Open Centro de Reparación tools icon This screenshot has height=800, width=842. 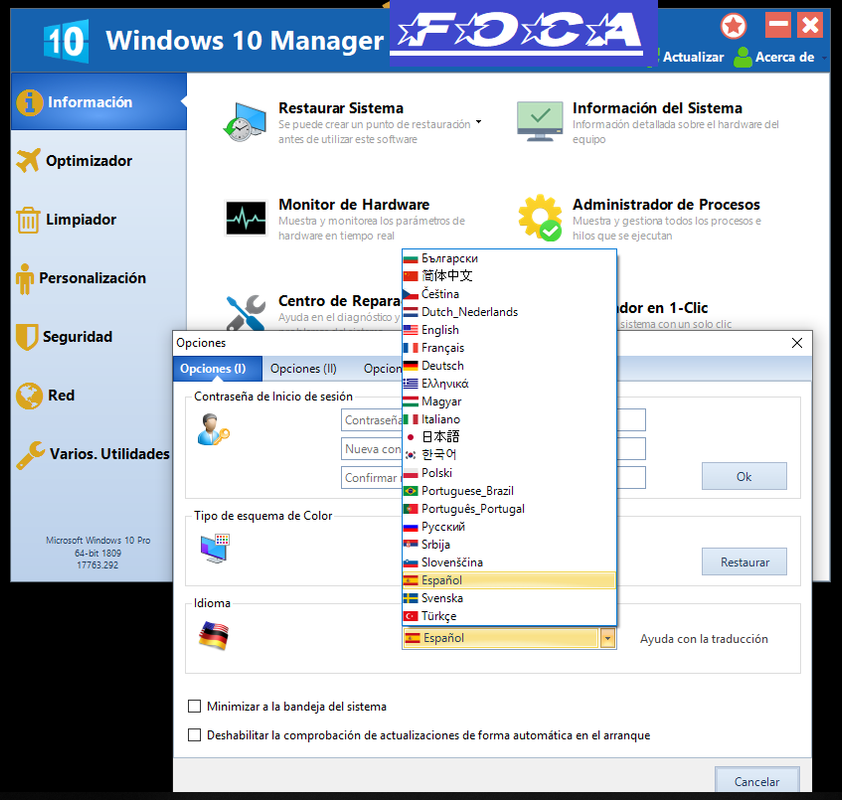click(245, 313)
